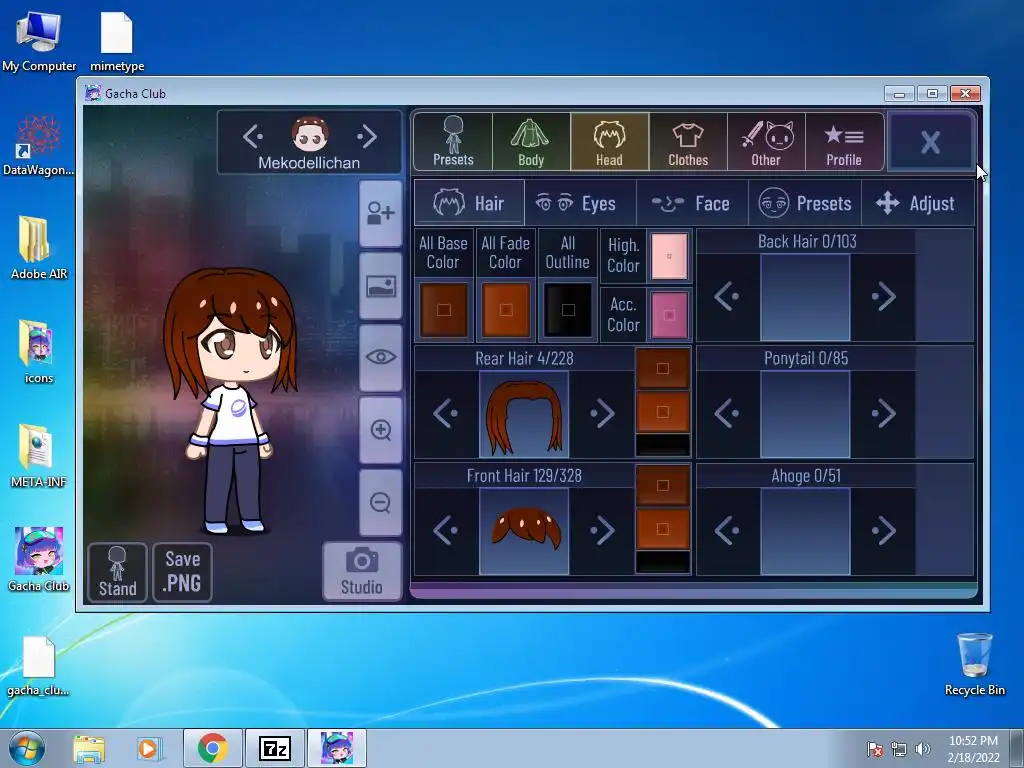The height and width of the screenshot is (768, 1024).
Task: Open Windows Media Player taskbar icon
Action: 149,748
